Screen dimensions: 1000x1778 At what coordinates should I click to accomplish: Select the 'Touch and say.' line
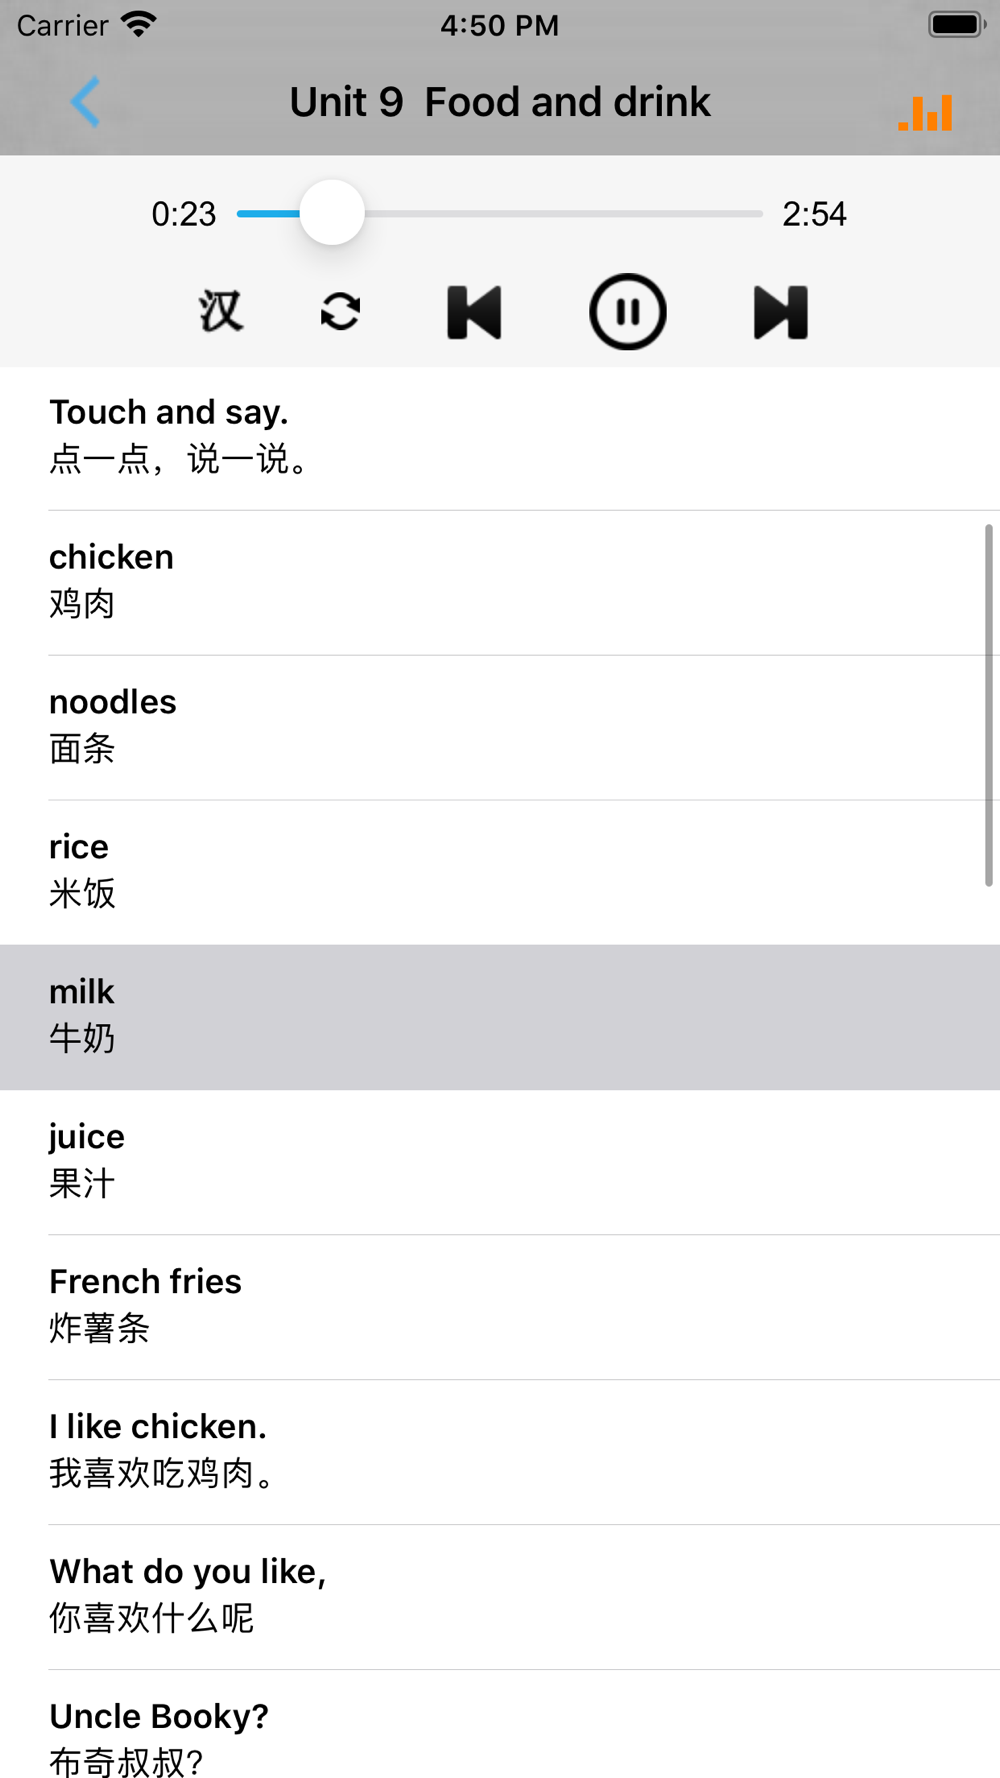(x=500, y=438)
